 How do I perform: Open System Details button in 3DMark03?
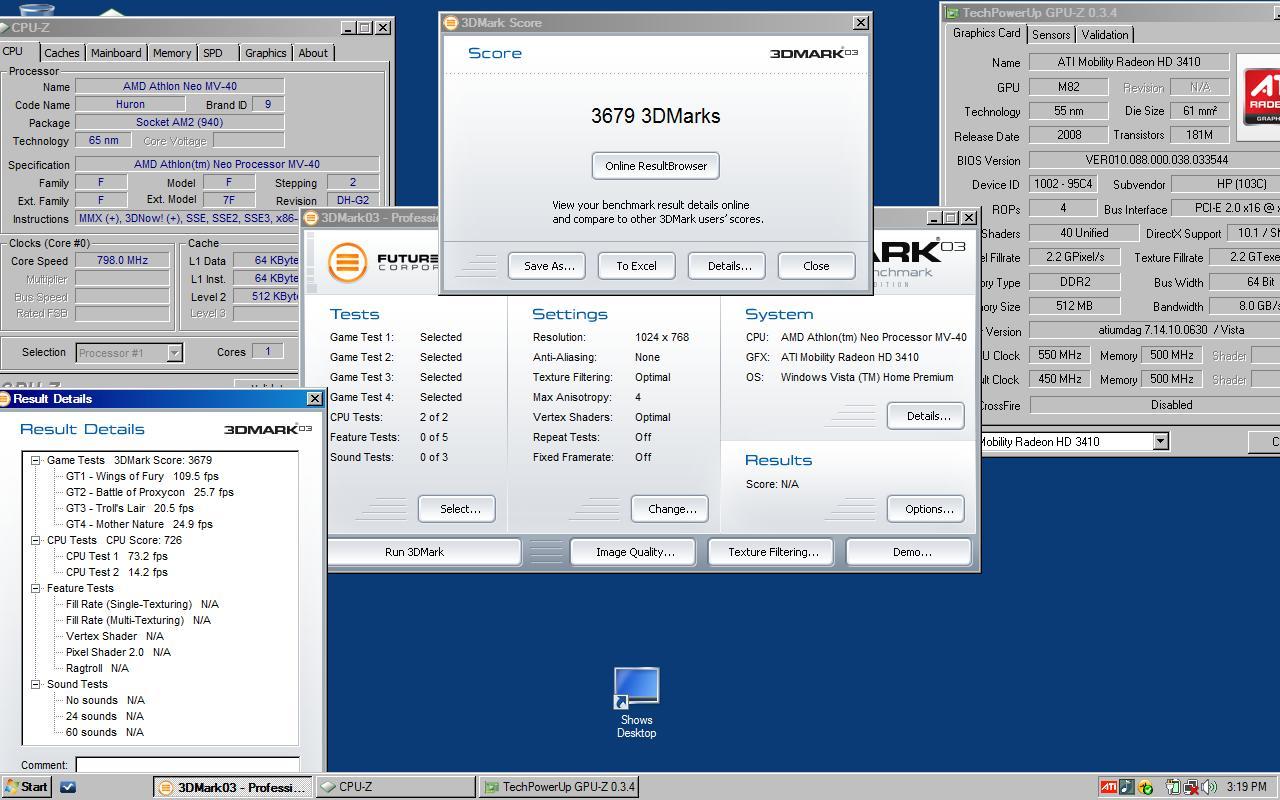click(x=928, y=416)
